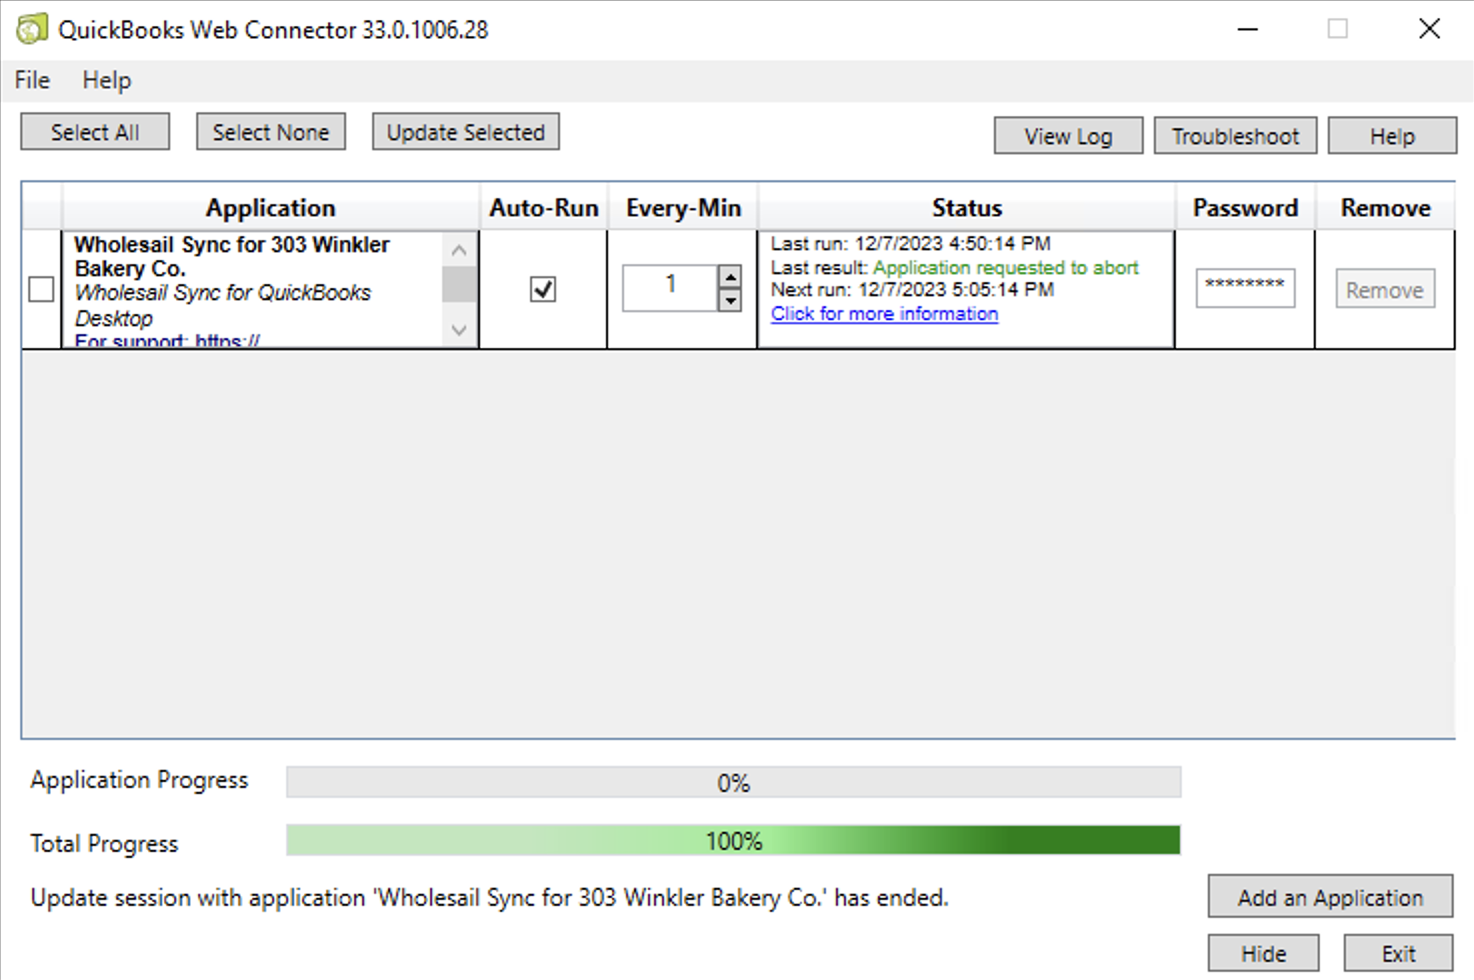Click the 'Click for more information' link
The height and width of the screenshot is (980, 1474).
click(884, 313)
